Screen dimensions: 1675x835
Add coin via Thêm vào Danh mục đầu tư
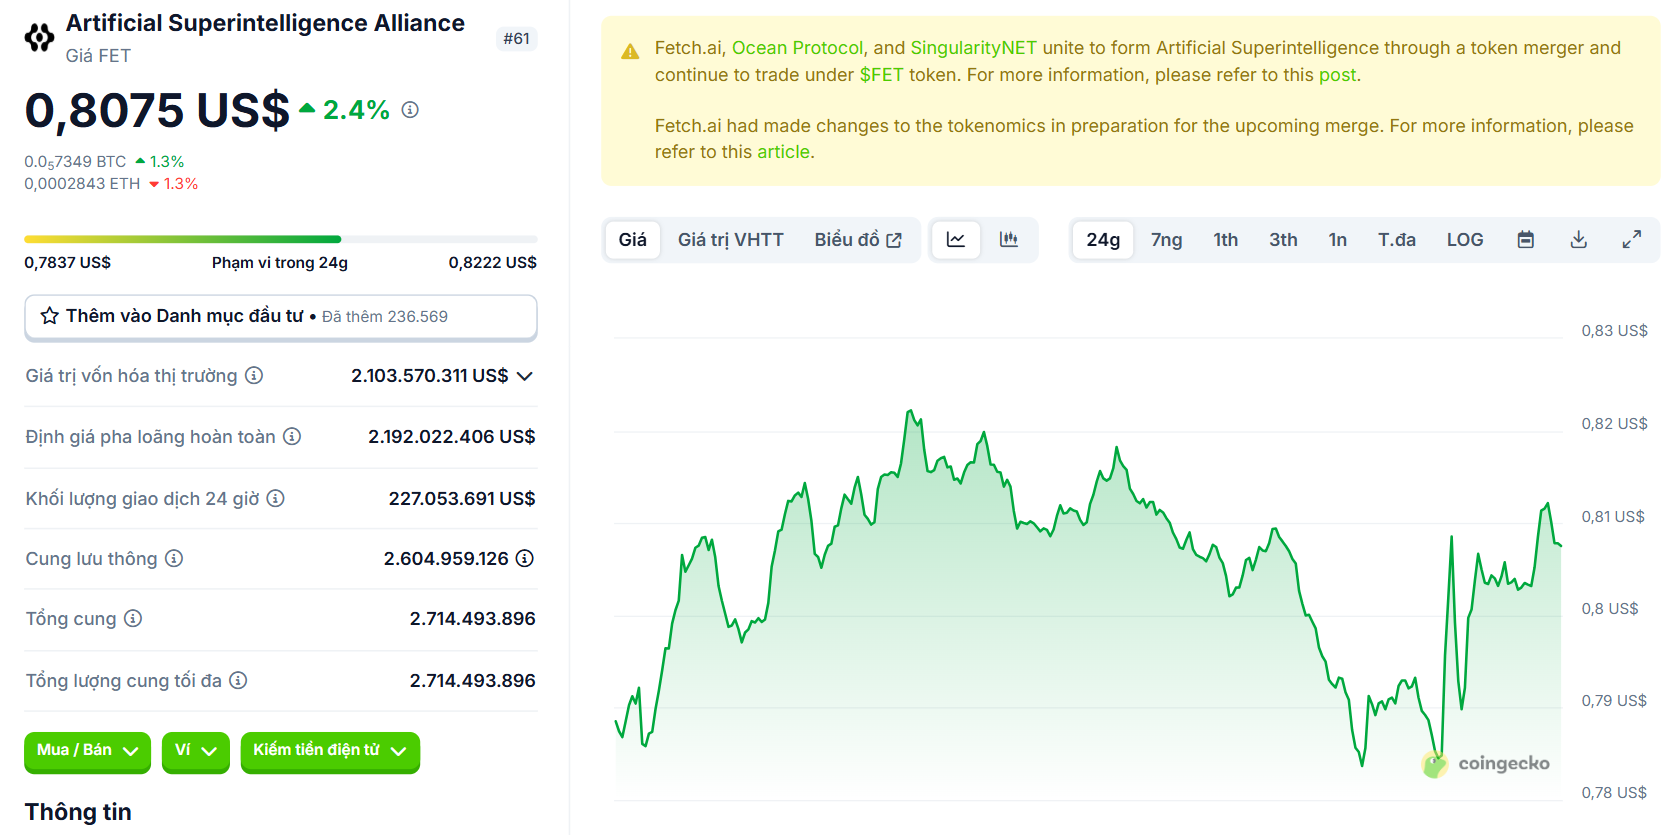pyautogui.click(x=281, y=317)
